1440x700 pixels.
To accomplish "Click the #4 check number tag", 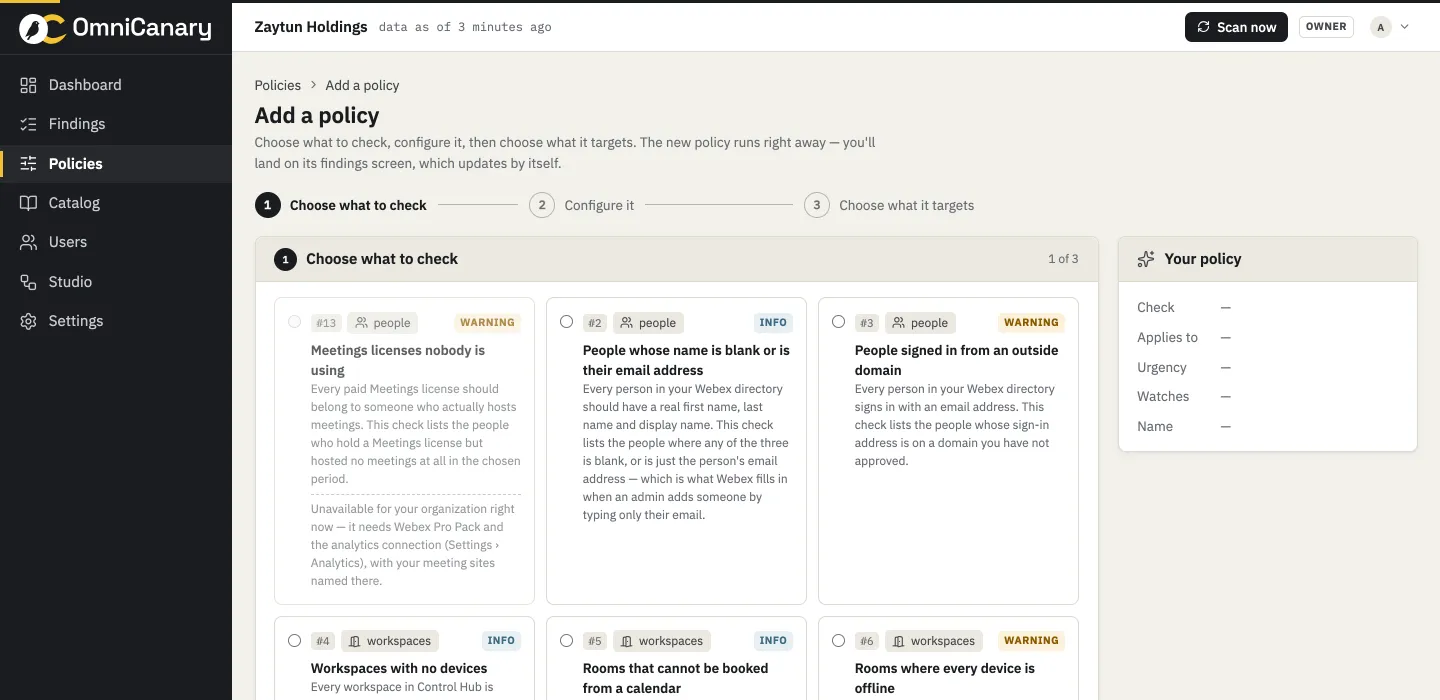I will [323, 641].
